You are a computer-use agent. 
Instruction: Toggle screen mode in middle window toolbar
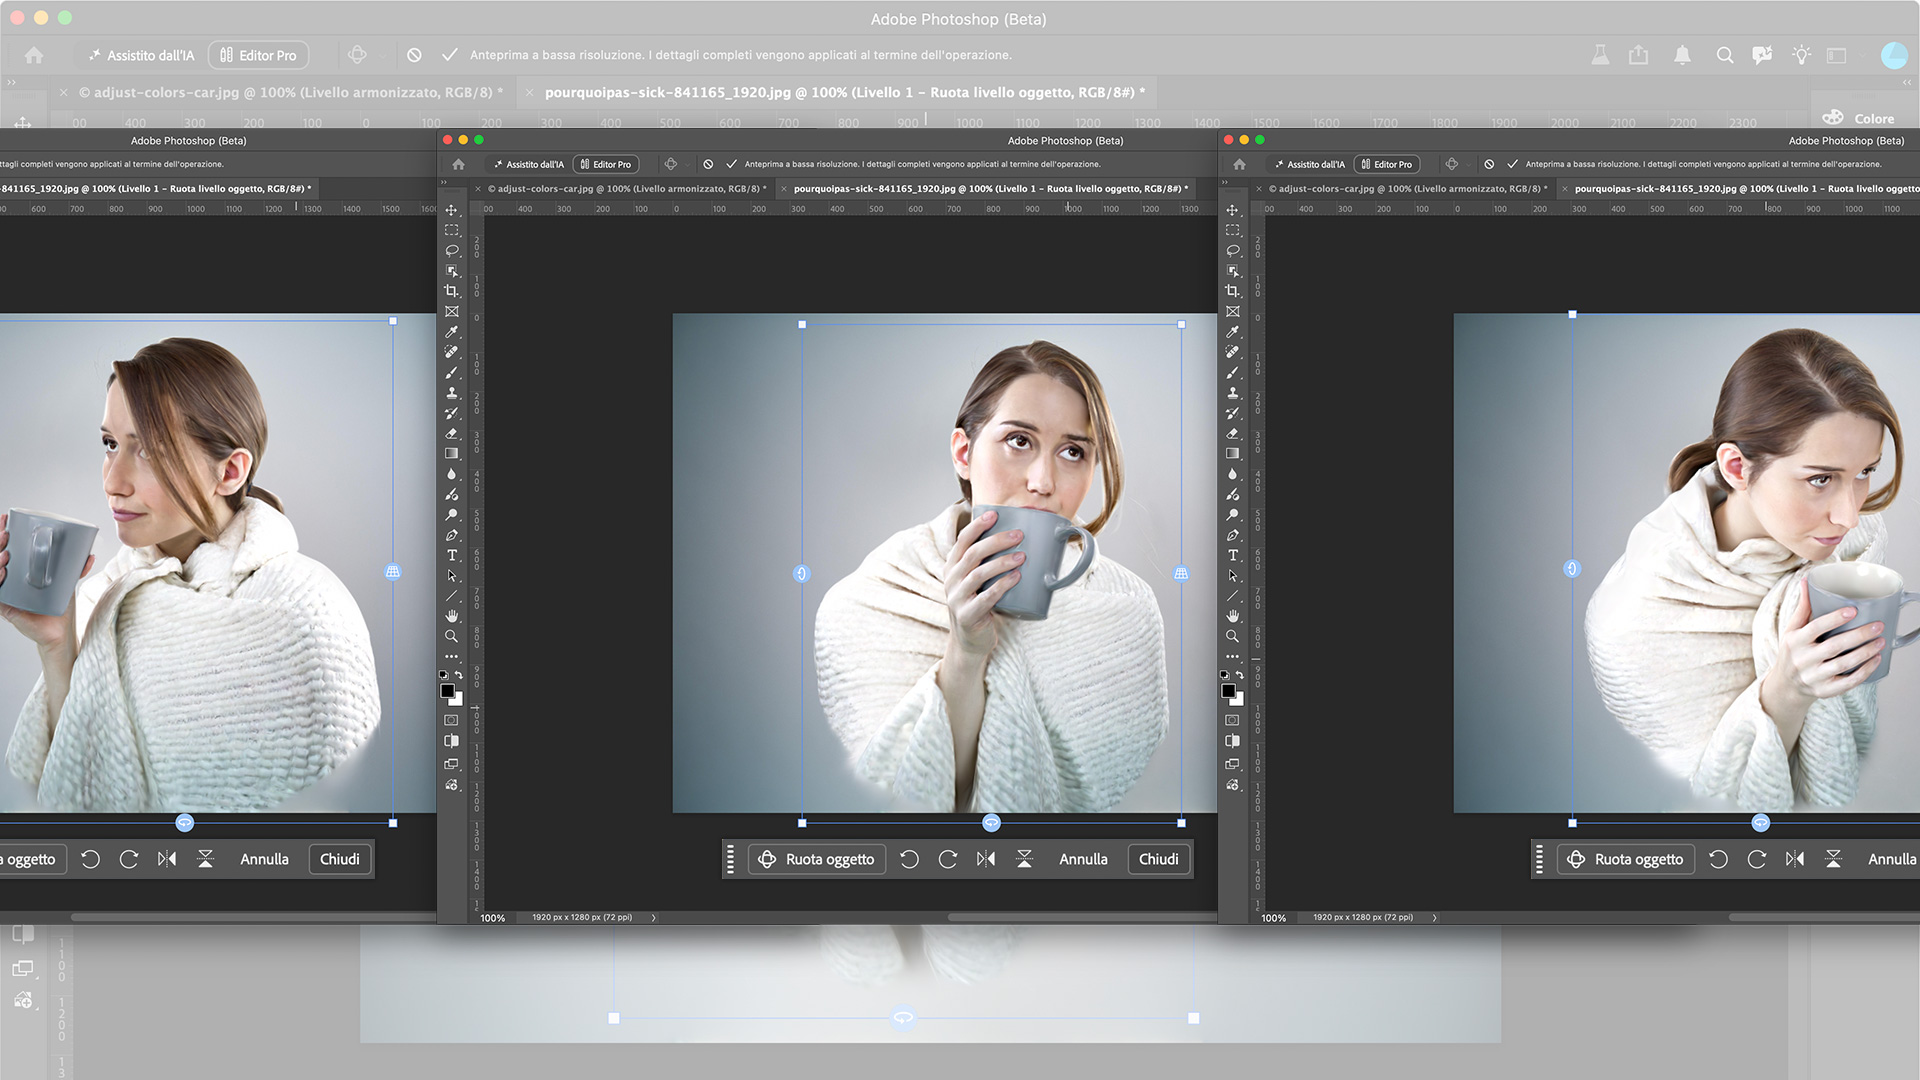pos(451,764)
